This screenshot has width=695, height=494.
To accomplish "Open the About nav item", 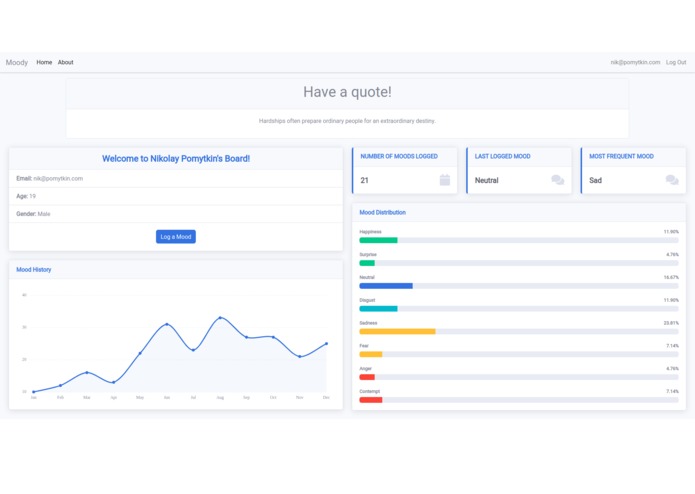I will point(66,62).
